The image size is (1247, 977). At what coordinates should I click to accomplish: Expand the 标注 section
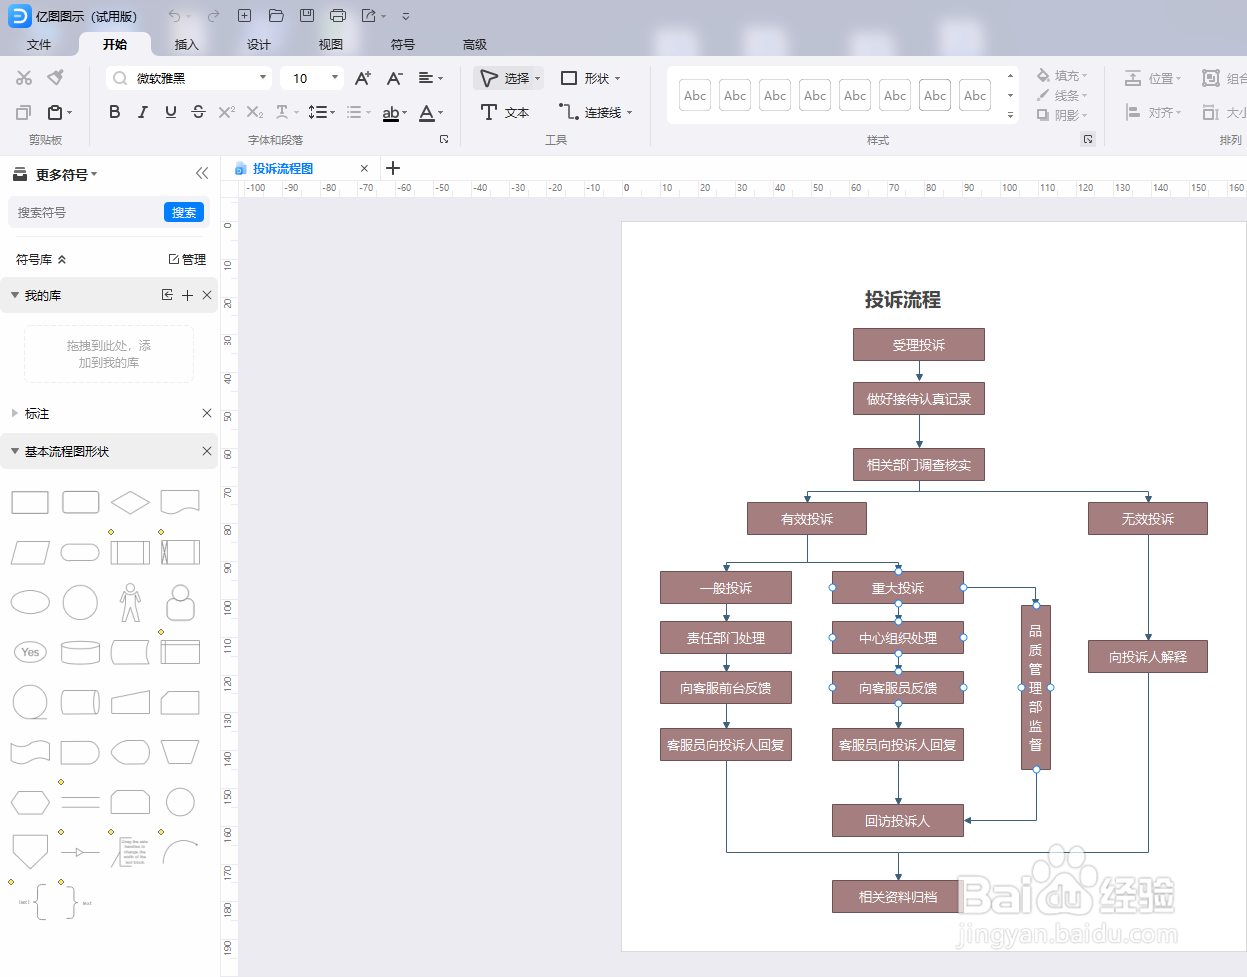pyautogui.click(x=15, y=413)
